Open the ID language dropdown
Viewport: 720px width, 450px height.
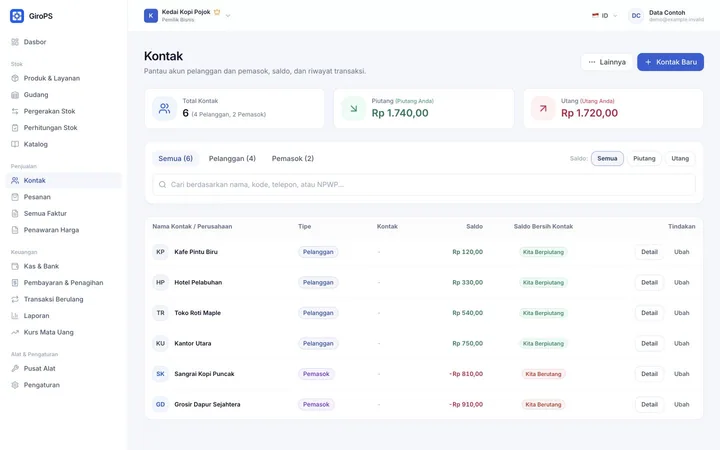point(605,16)
